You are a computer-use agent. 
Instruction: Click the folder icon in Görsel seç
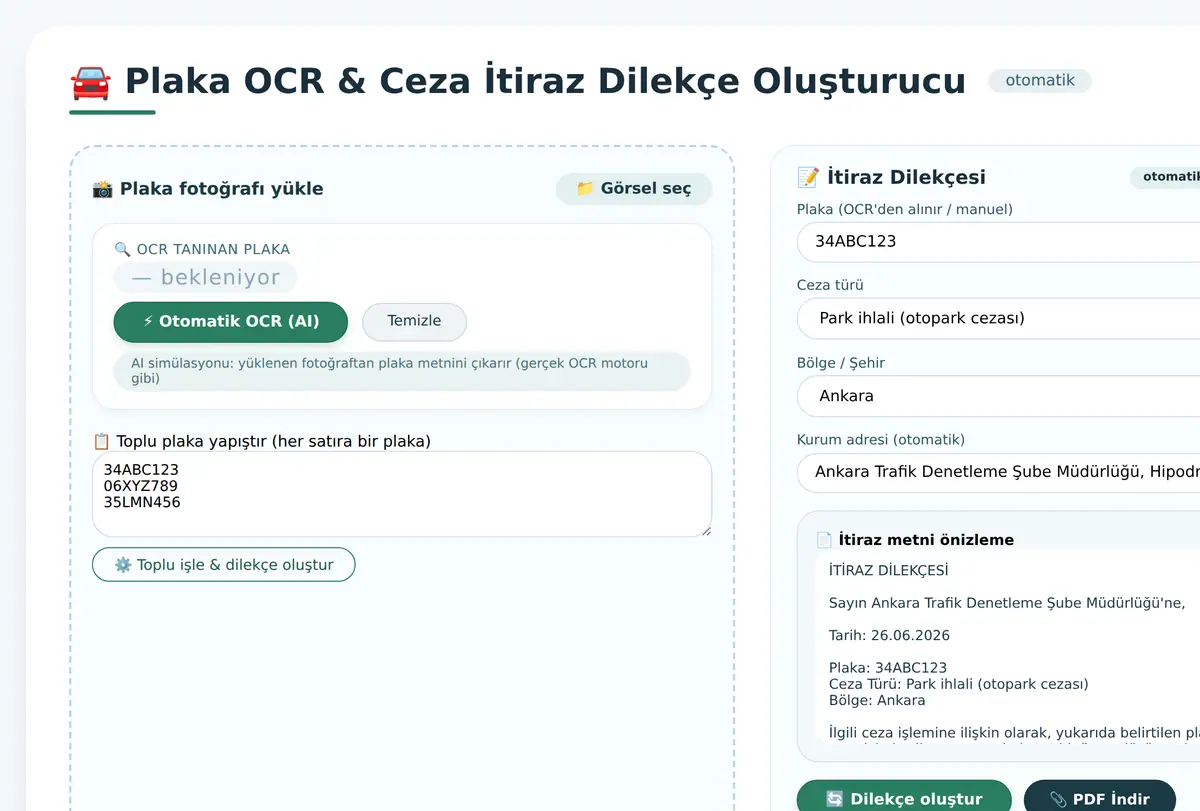(585, 189)
